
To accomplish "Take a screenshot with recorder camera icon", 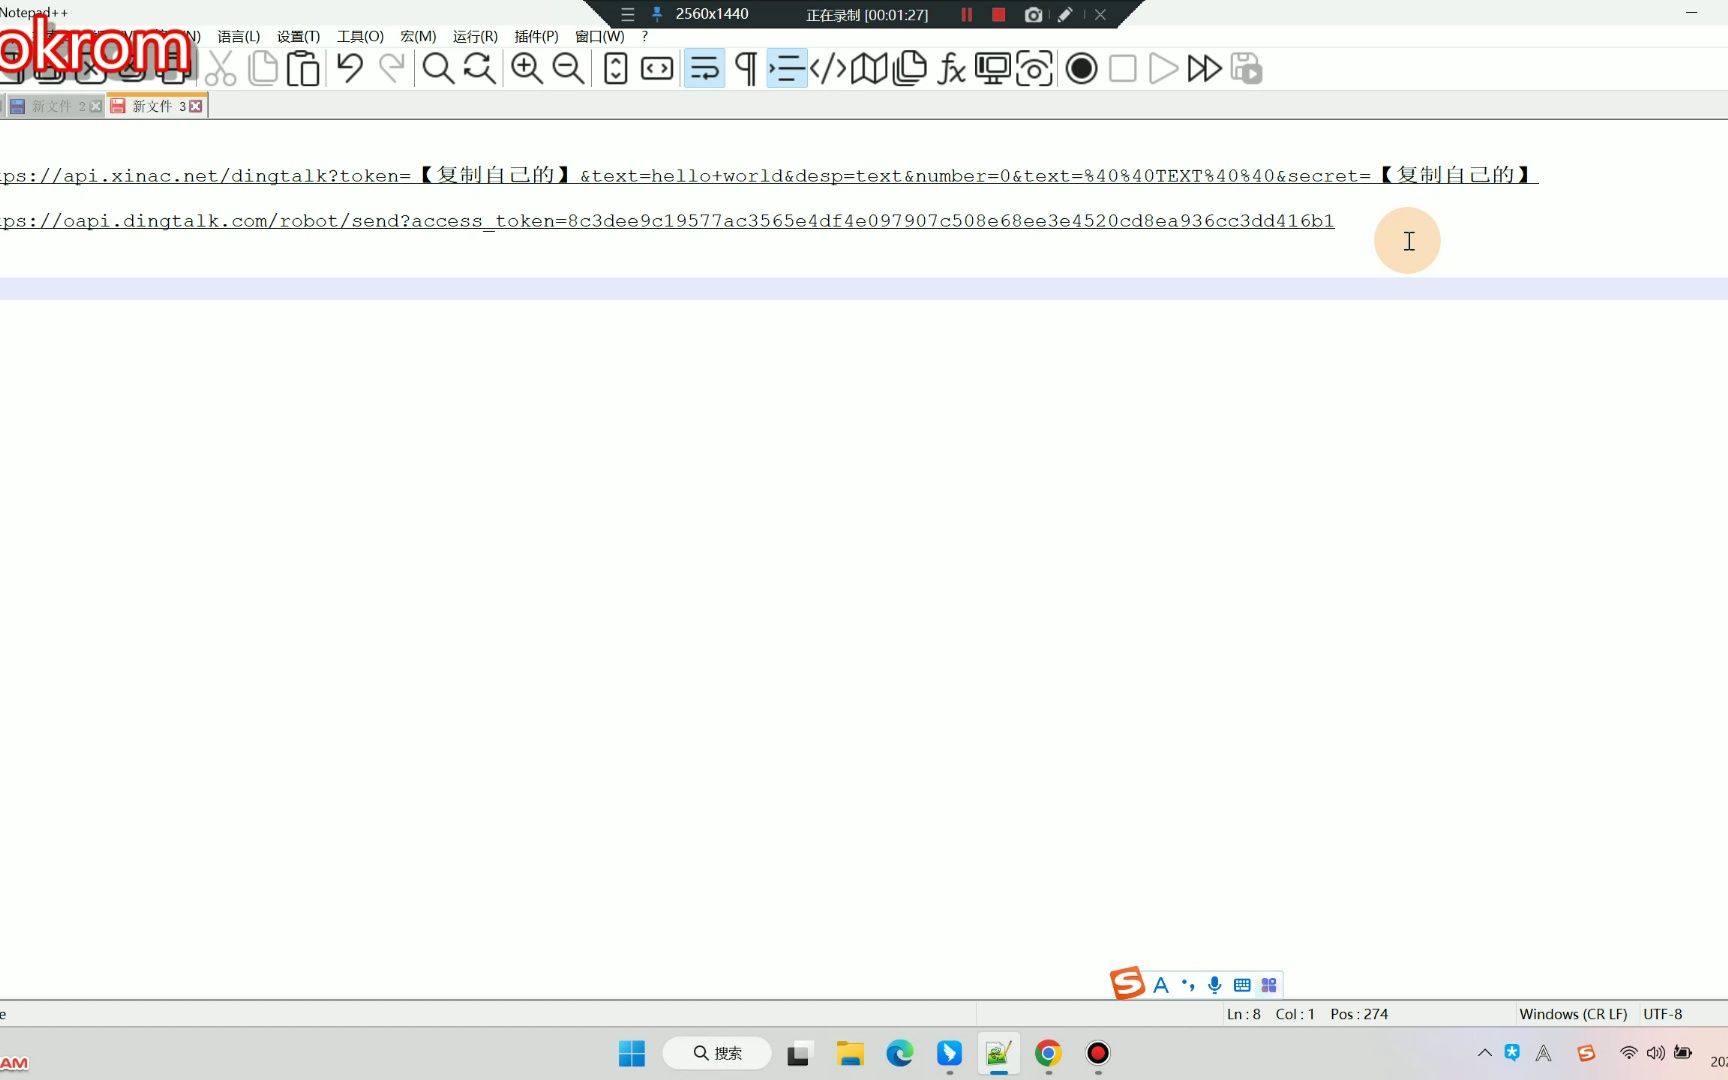I will point(1033,15).
